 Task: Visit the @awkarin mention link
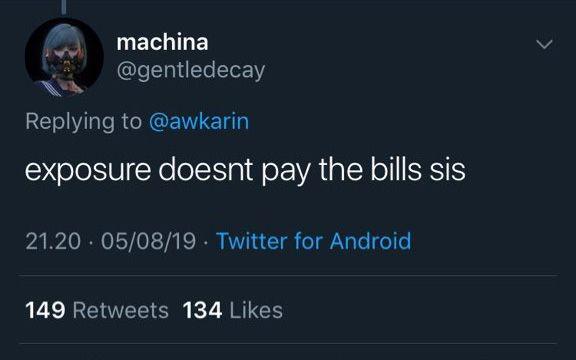point(199,122)
